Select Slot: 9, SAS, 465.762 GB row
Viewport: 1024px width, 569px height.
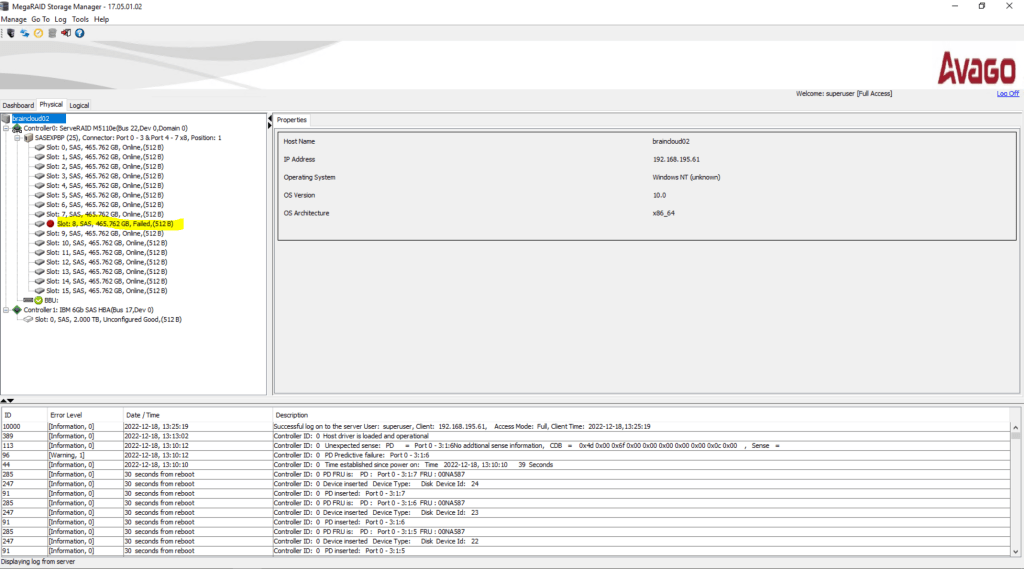tap(104, 233)
